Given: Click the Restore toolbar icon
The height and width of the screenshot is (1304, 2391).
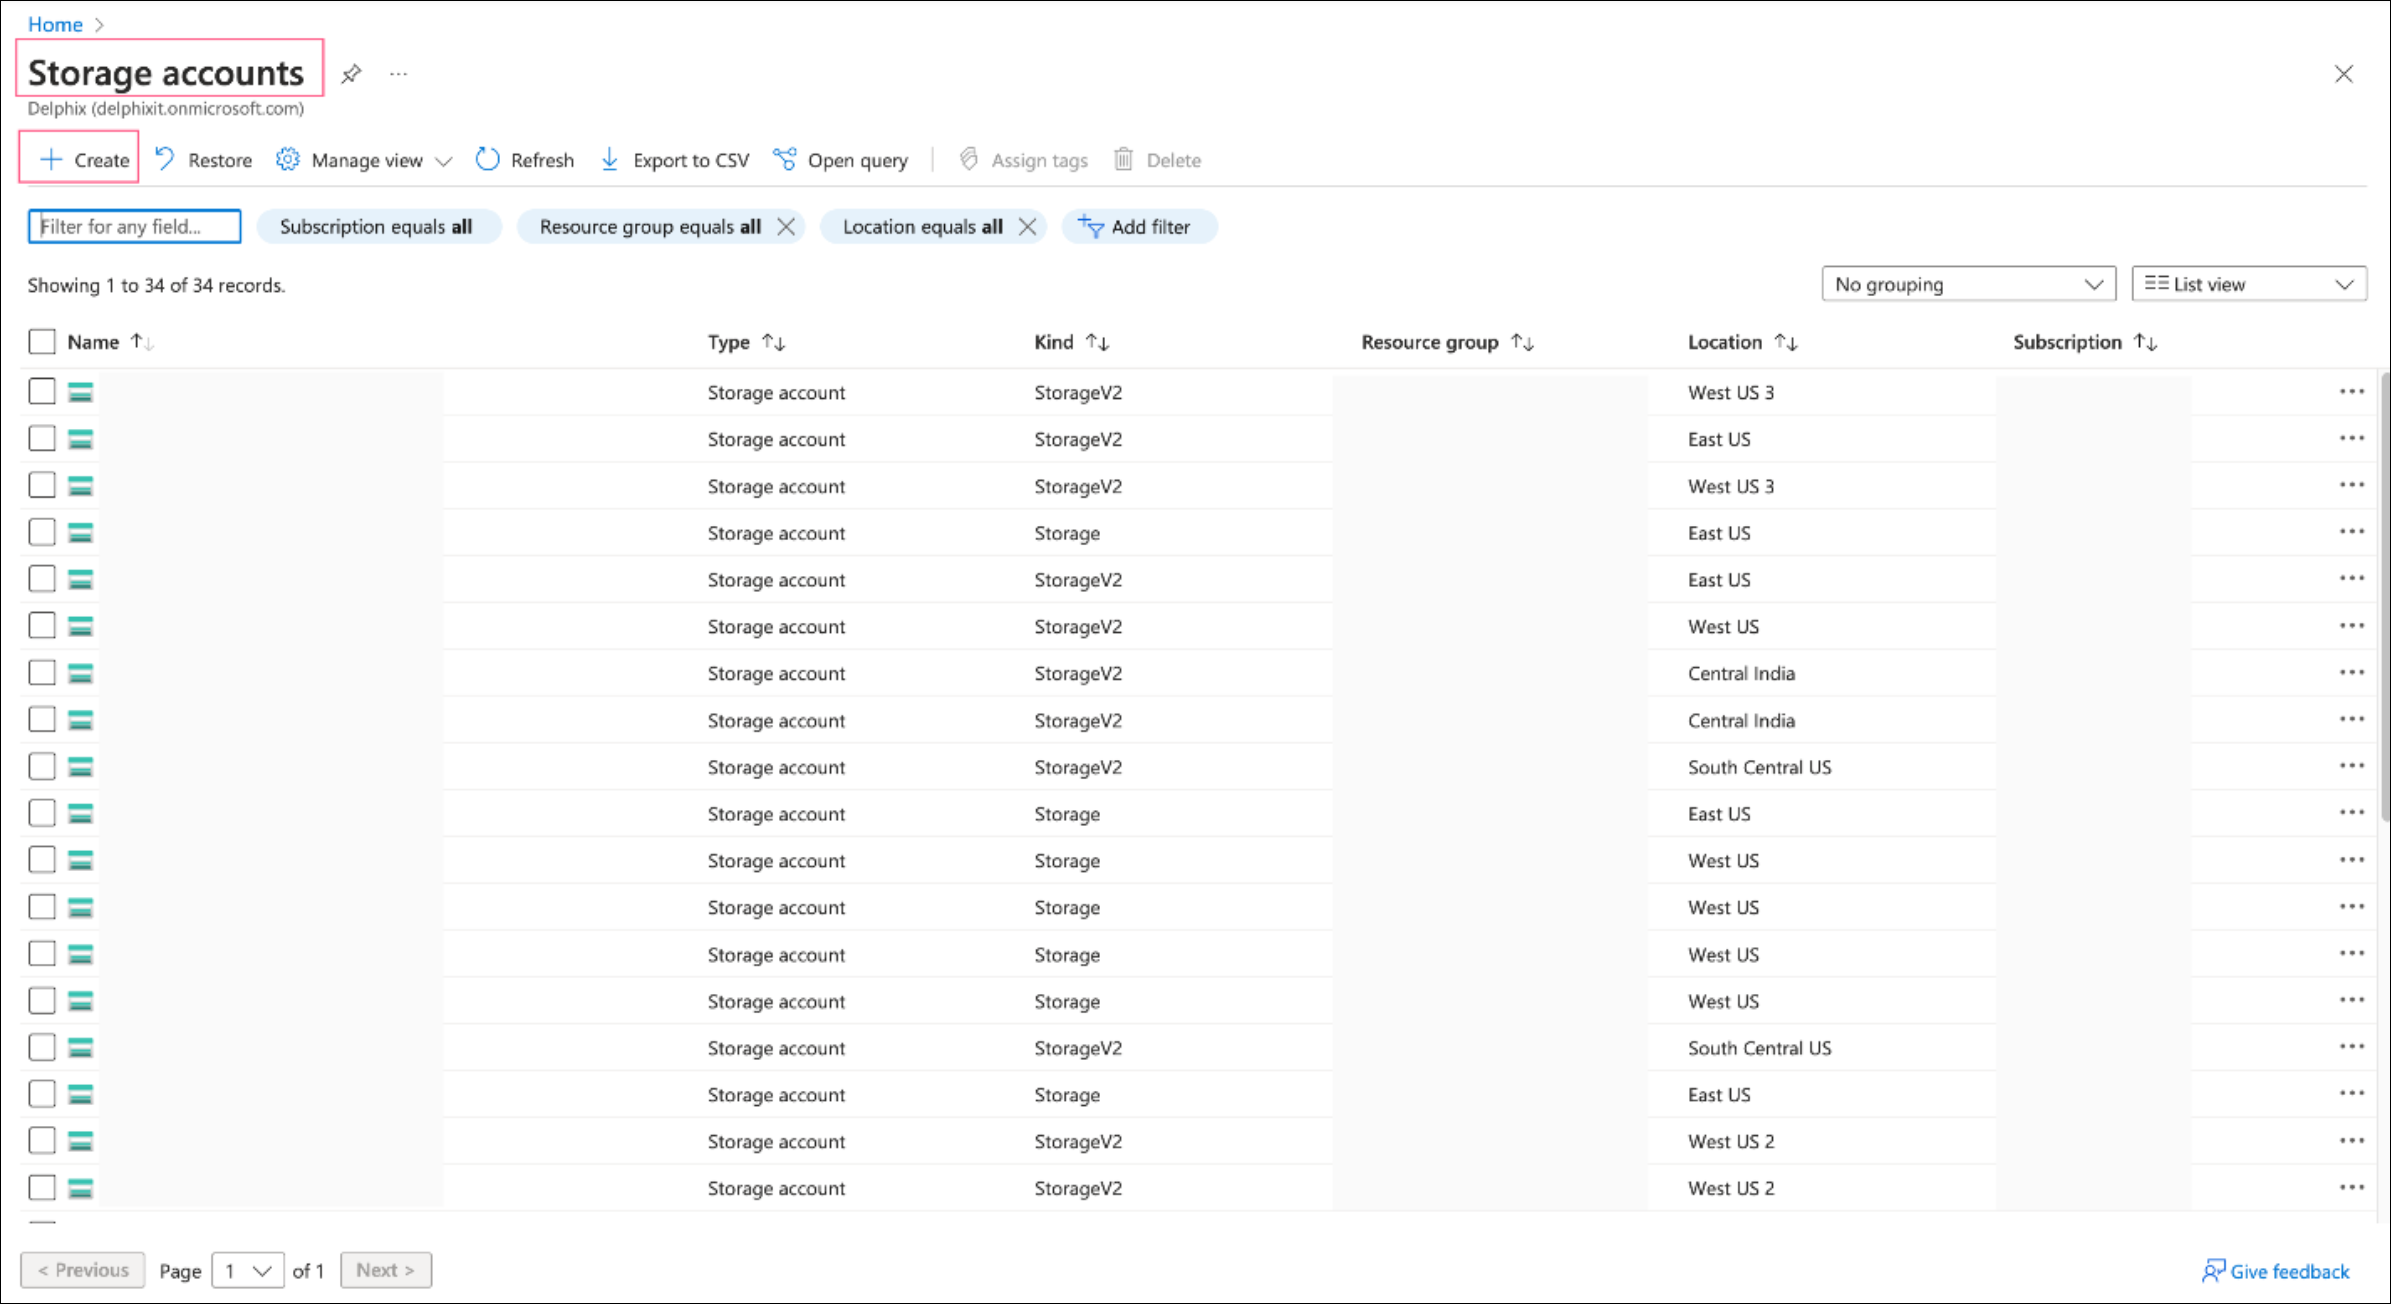Looking at the screenshot, I should [165, 160].
